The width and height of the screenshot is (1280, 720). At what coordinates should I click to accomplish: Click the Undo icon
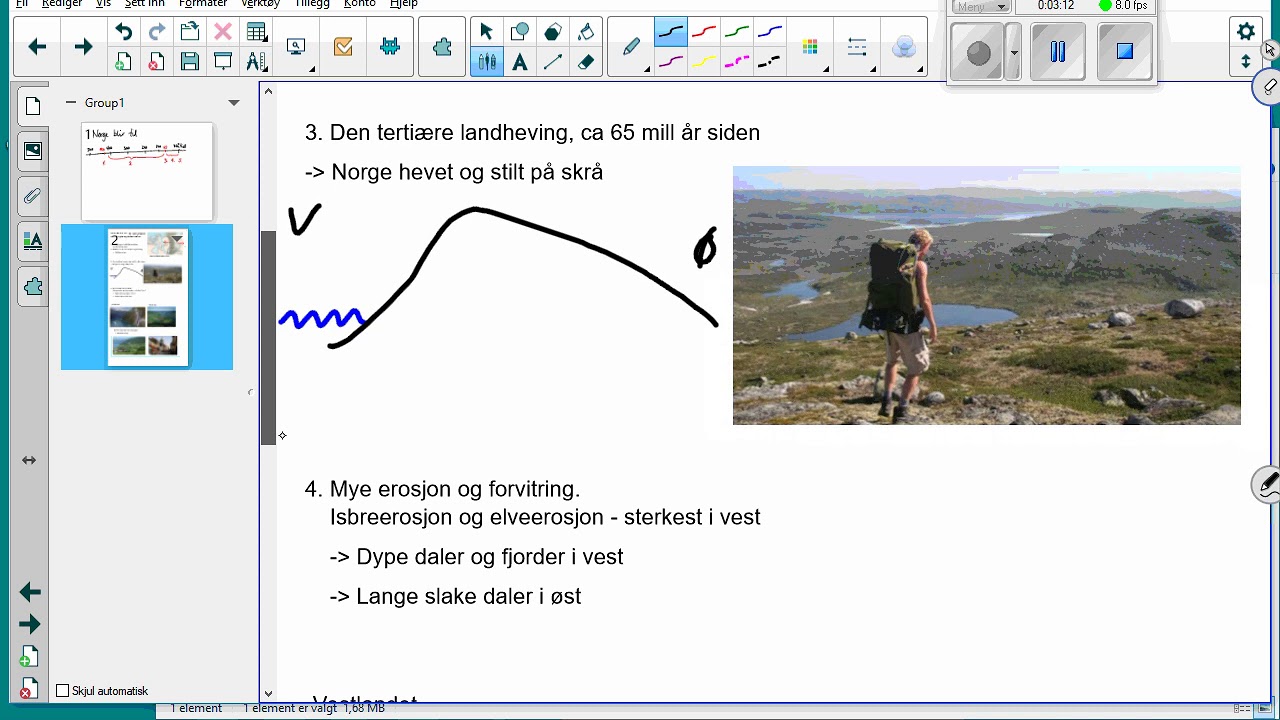(123, 32)
